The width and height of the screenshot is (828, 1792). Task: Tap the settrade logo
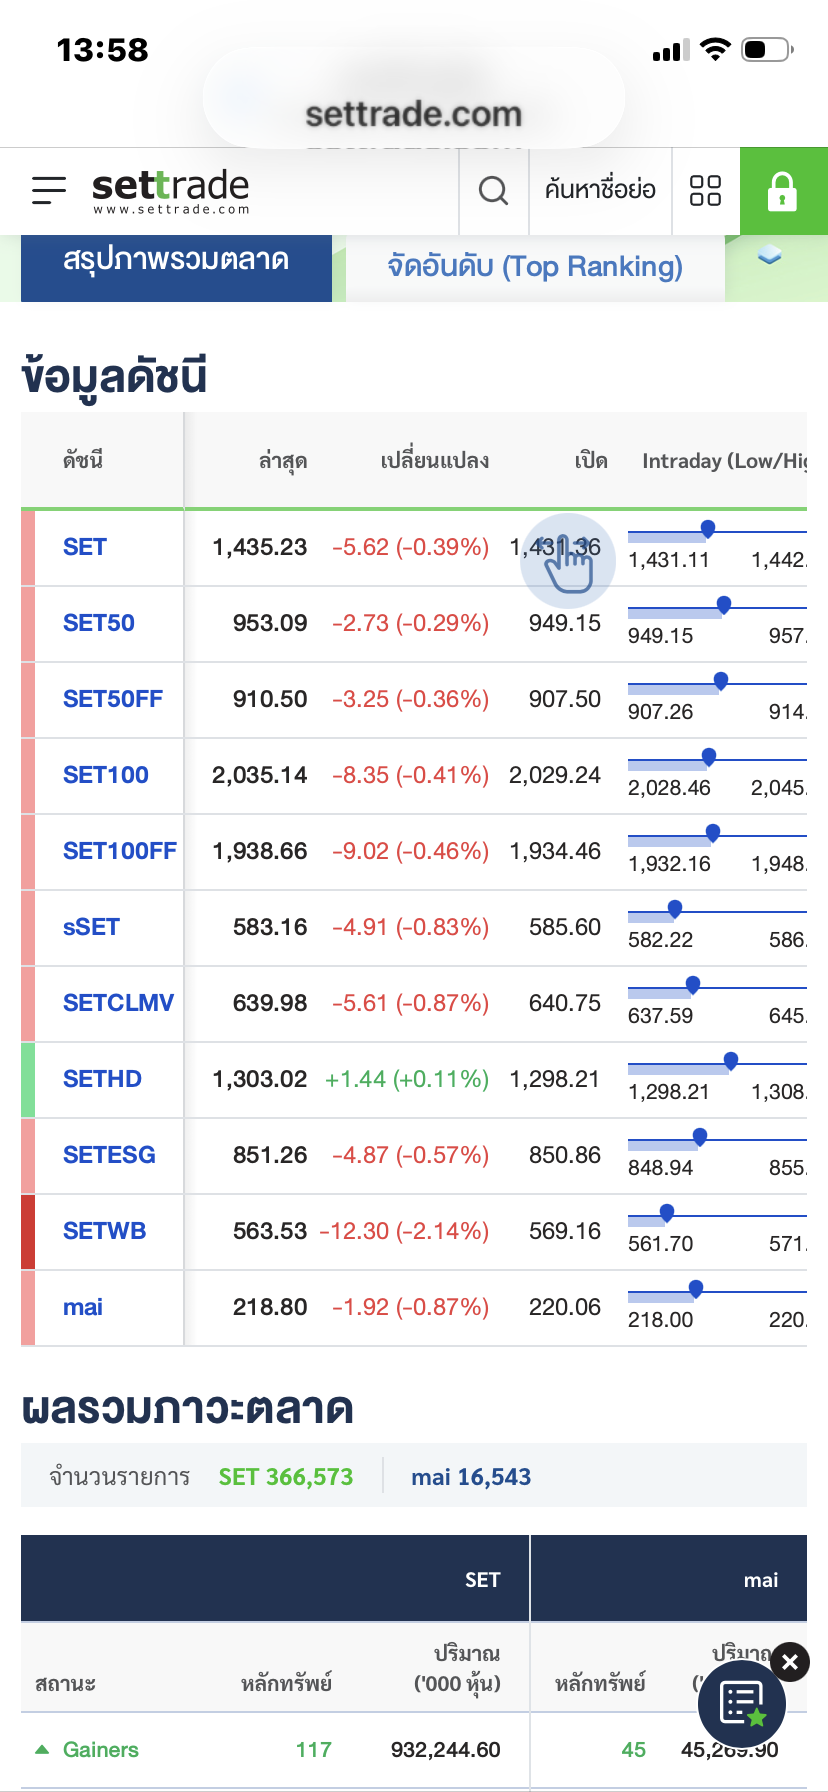click(171, 190)
